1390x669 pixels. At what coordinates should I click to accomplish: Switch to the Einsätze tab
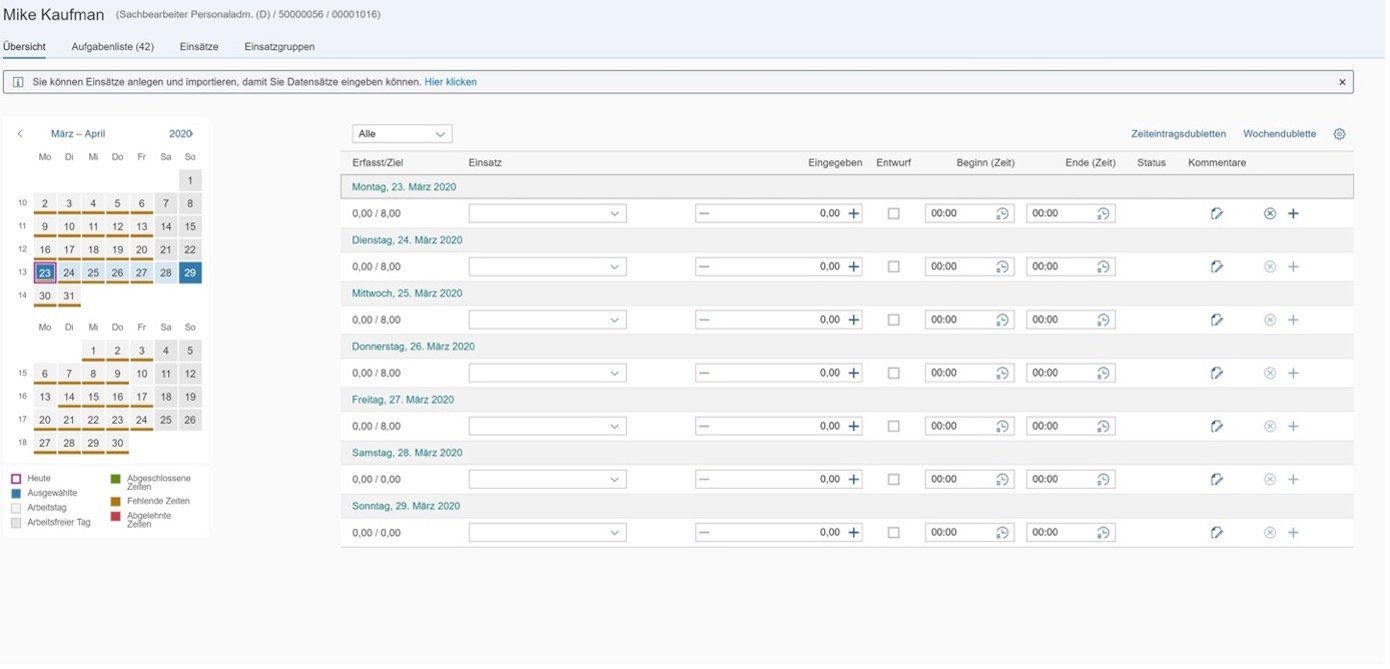(199, 47)
